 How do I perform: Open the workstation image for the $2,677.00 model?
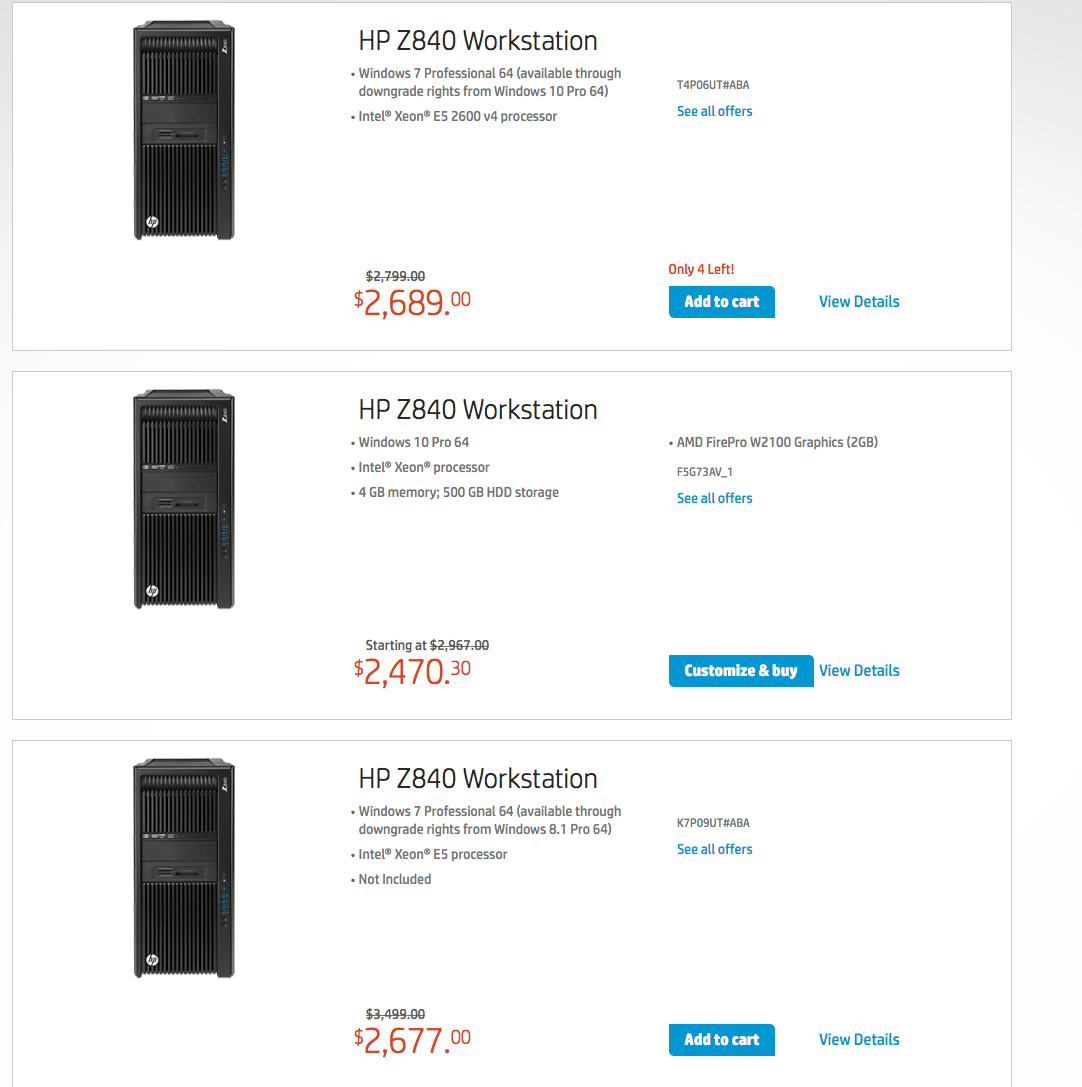point(184,869)
